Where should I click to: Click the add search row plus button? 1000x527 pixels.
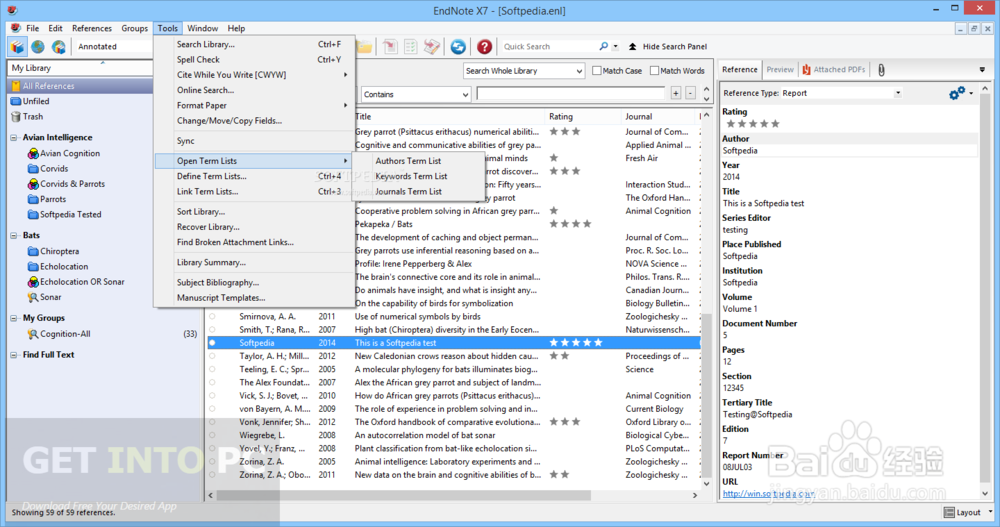click(x=676, y=94)
